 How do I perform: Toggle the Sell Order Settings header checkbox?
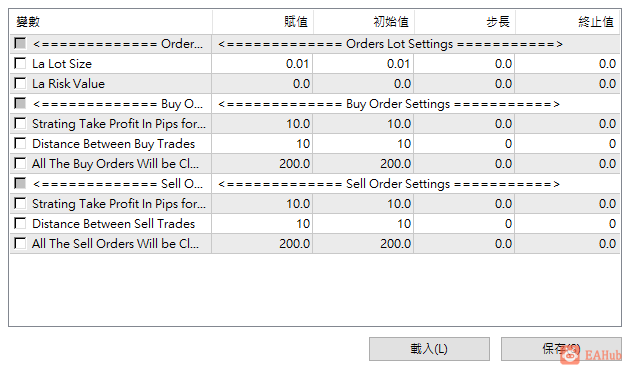tap(20, 183)
